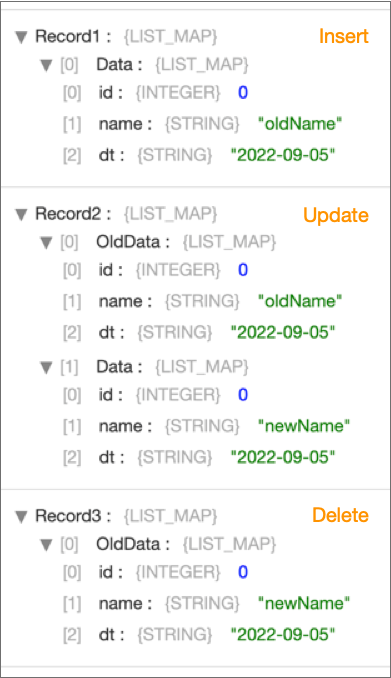Collapse the Record3 tree node
The height and width of the screenshot is (678, 391).
pos(21,516)
